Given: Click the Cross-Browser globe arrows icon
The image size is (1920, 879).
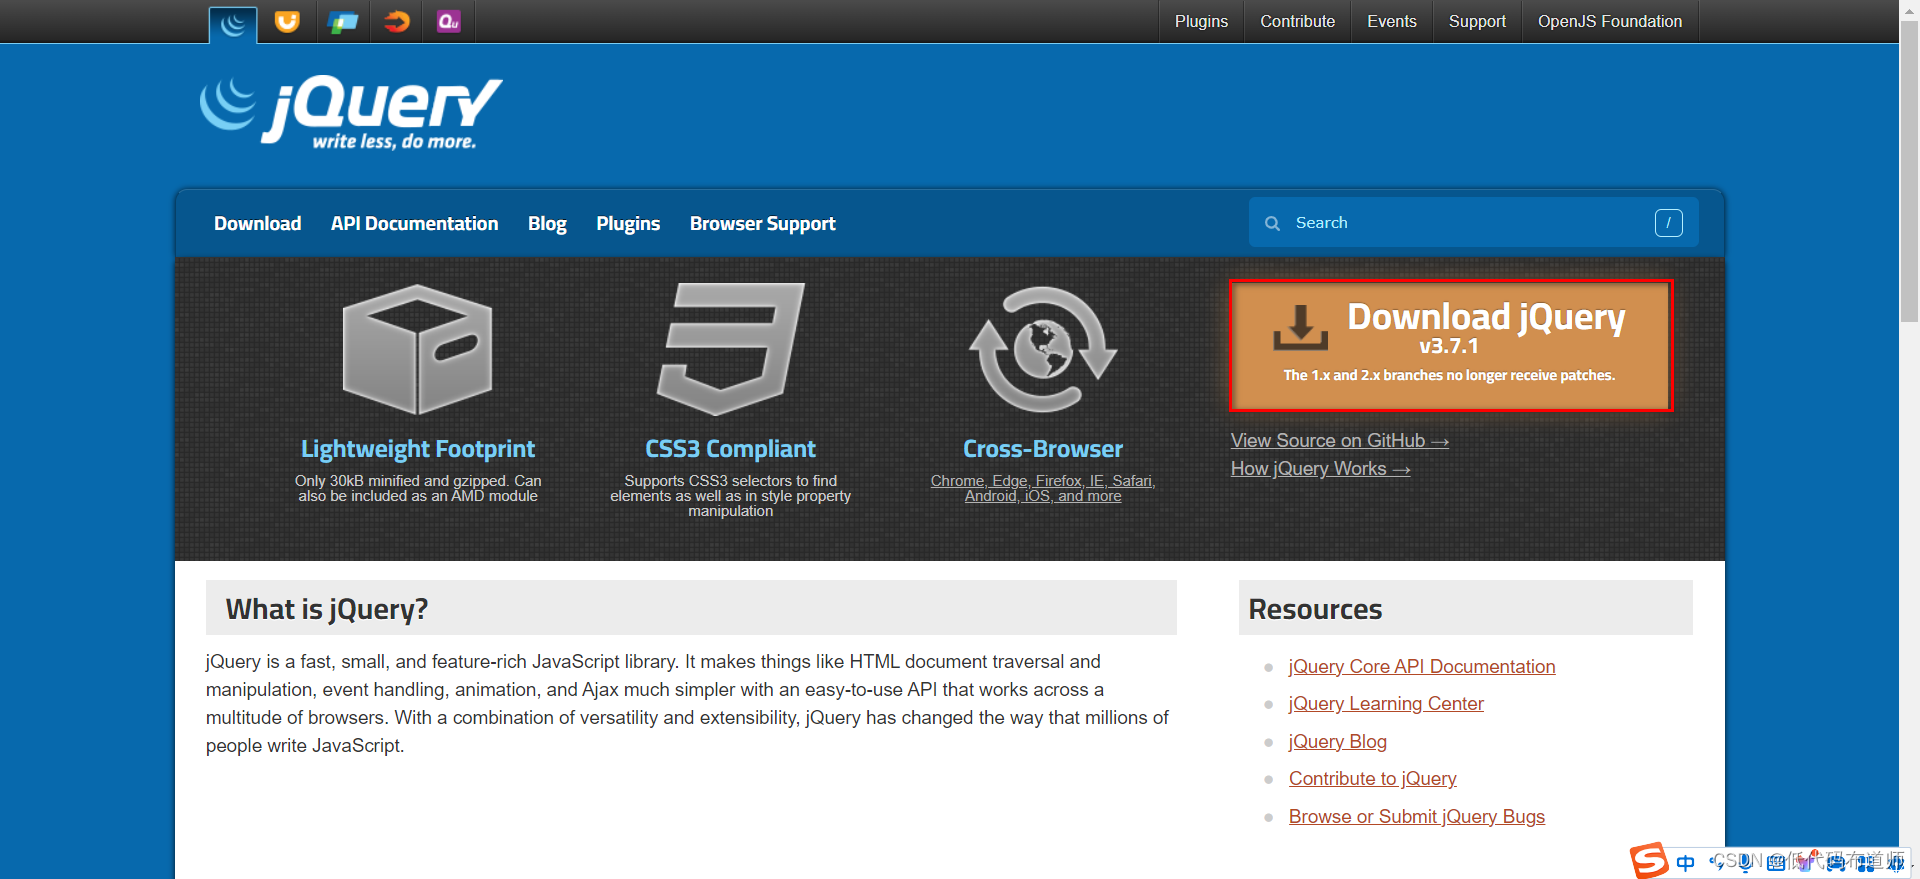Looking at the screenshot, I should click(1043, 349).
